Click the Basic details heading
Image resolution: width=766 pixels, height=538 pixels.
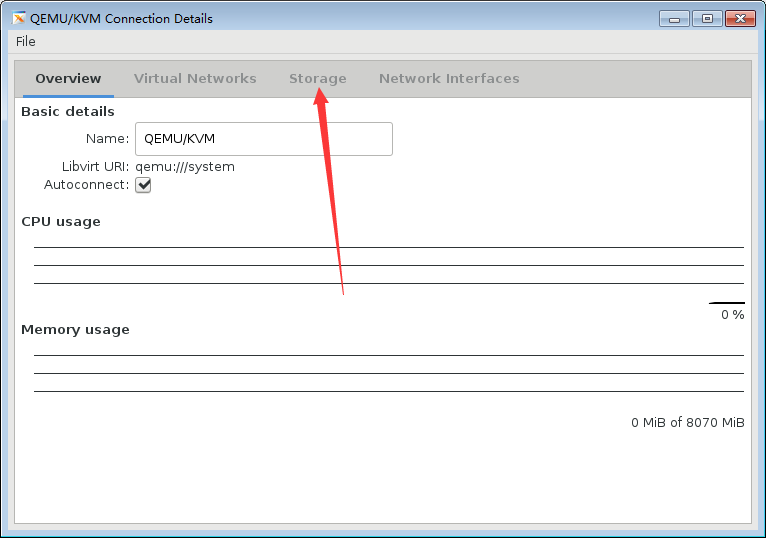(x=68, y=111)
